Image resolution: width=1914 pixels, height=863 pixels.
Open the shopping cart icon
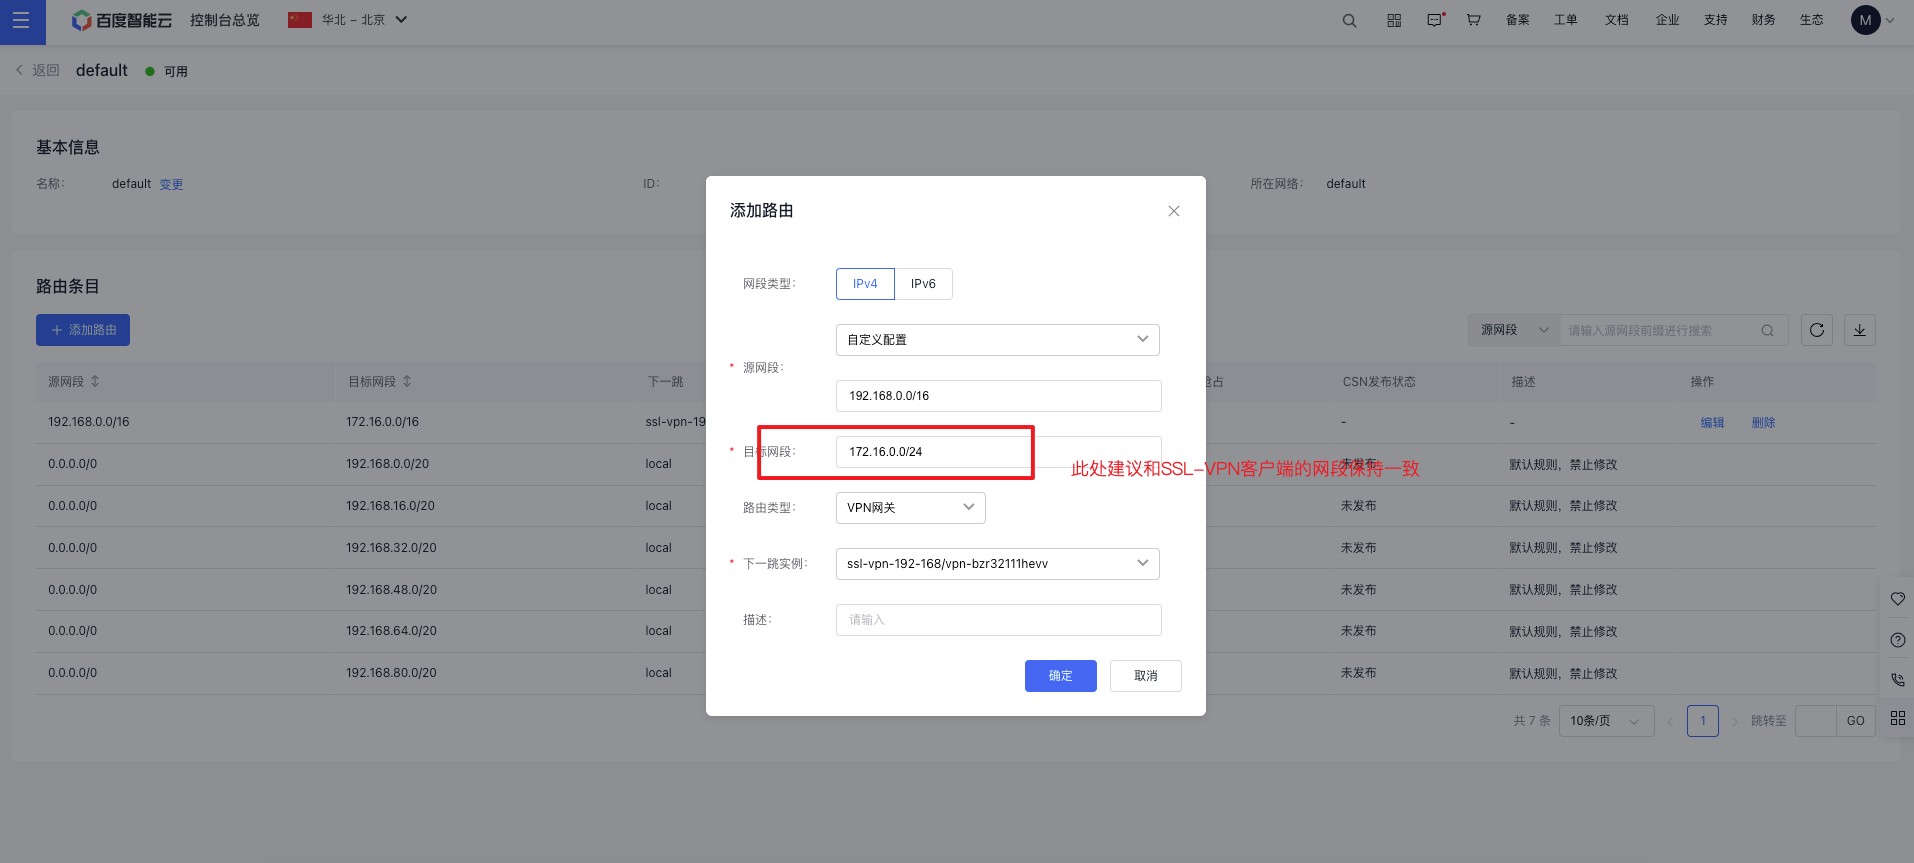coord(1474,20)
